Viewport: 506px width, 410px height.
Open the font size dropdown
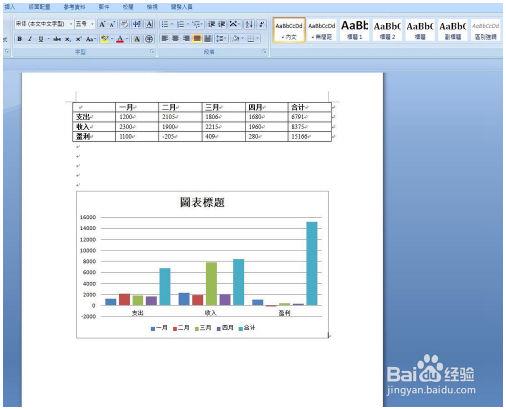pos(85,24)
